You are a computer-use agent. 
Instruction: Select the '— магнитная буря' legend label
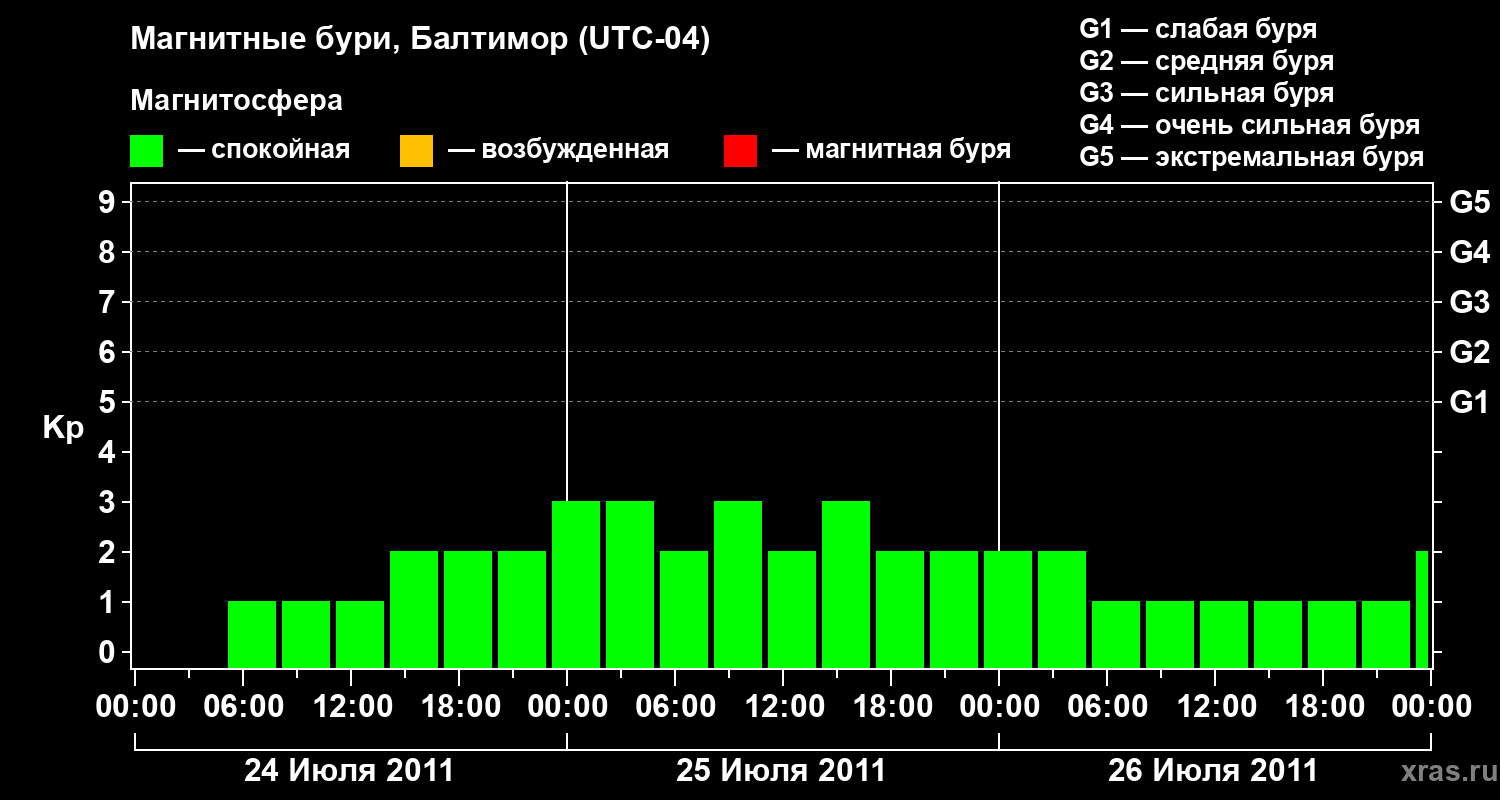pos(891,150)
